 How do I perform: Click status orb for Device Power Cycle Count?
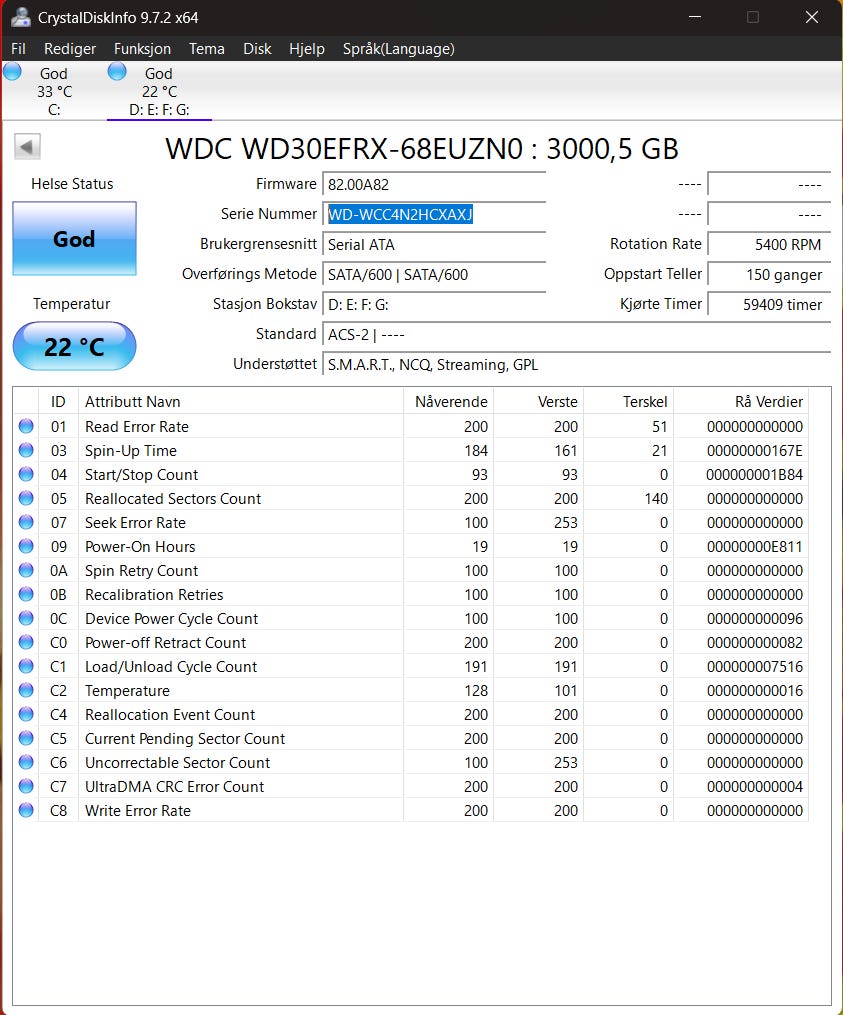(26, 618)
